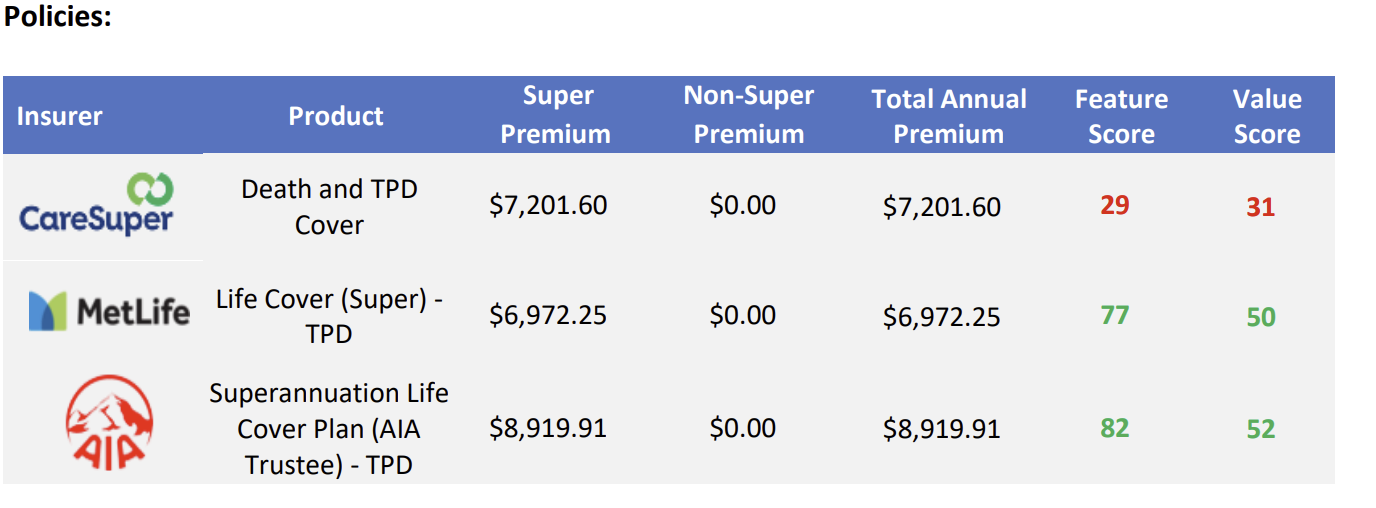The image size is (1376, 508).
Task: Select the Product column header
Action: (336, 116)
